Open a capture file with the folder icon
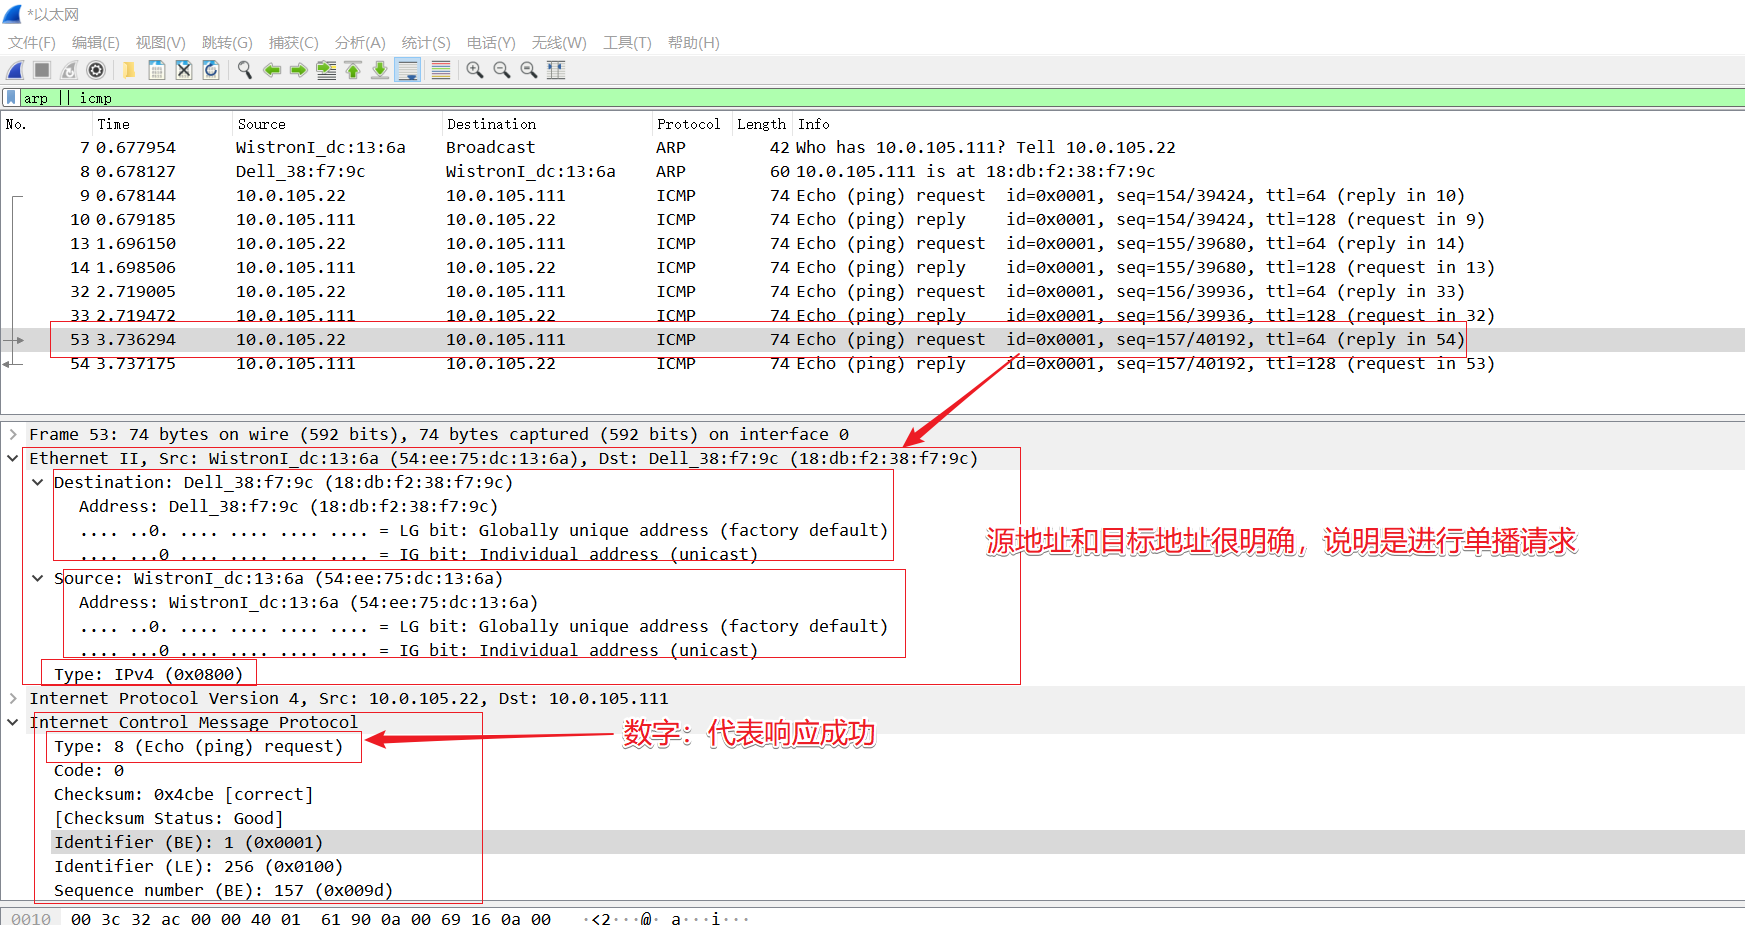 pyautogui.click(x=129, y=70)
